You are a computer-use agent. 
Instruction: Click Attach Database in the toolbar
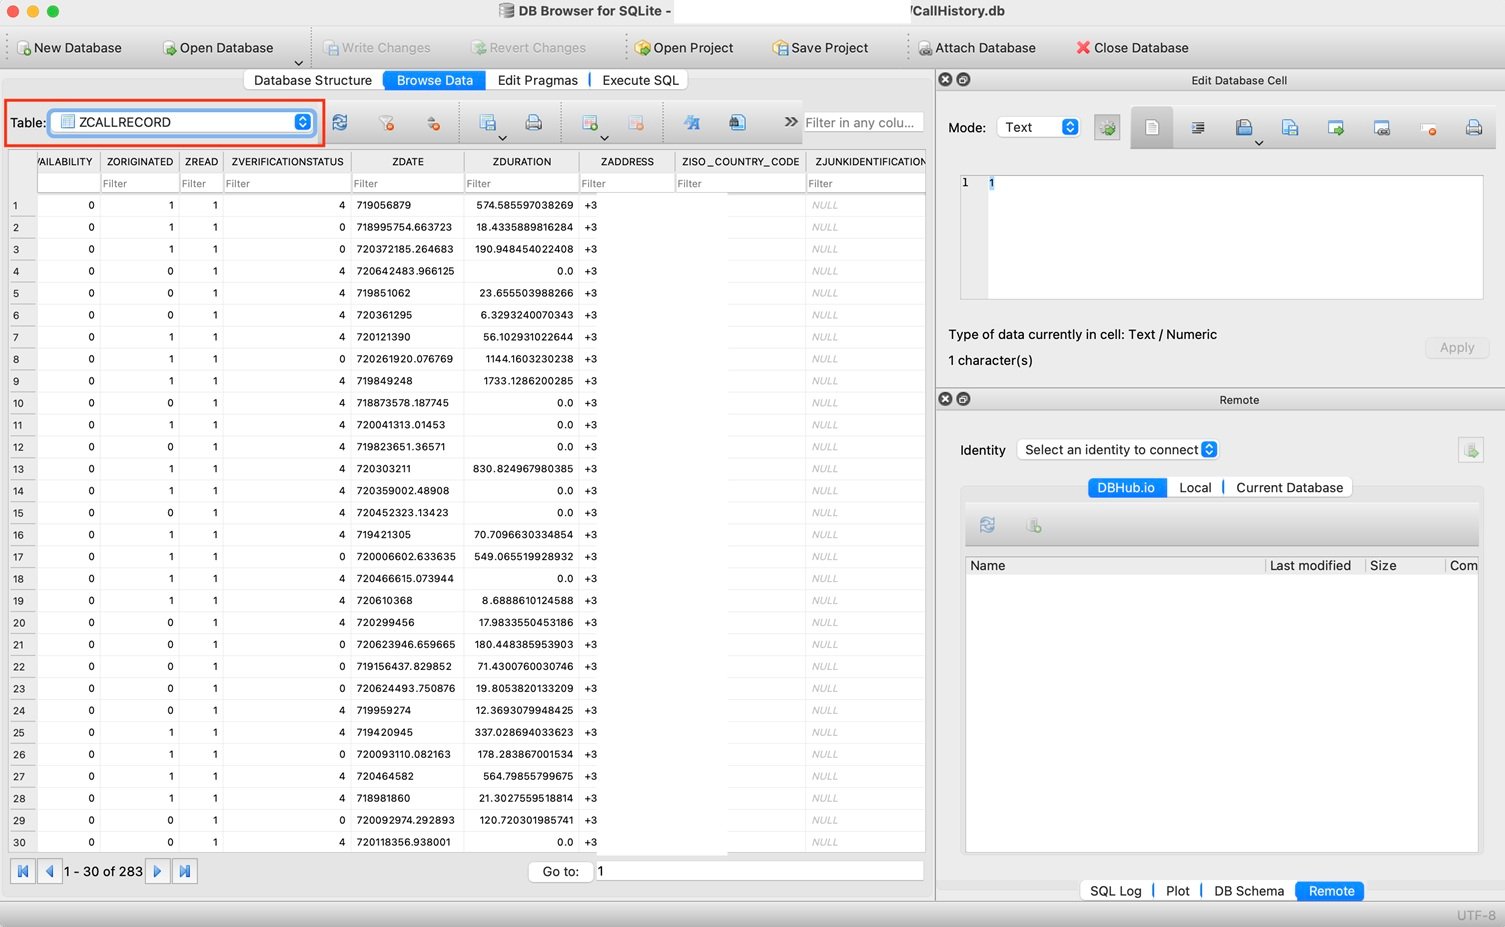point(976,48)
